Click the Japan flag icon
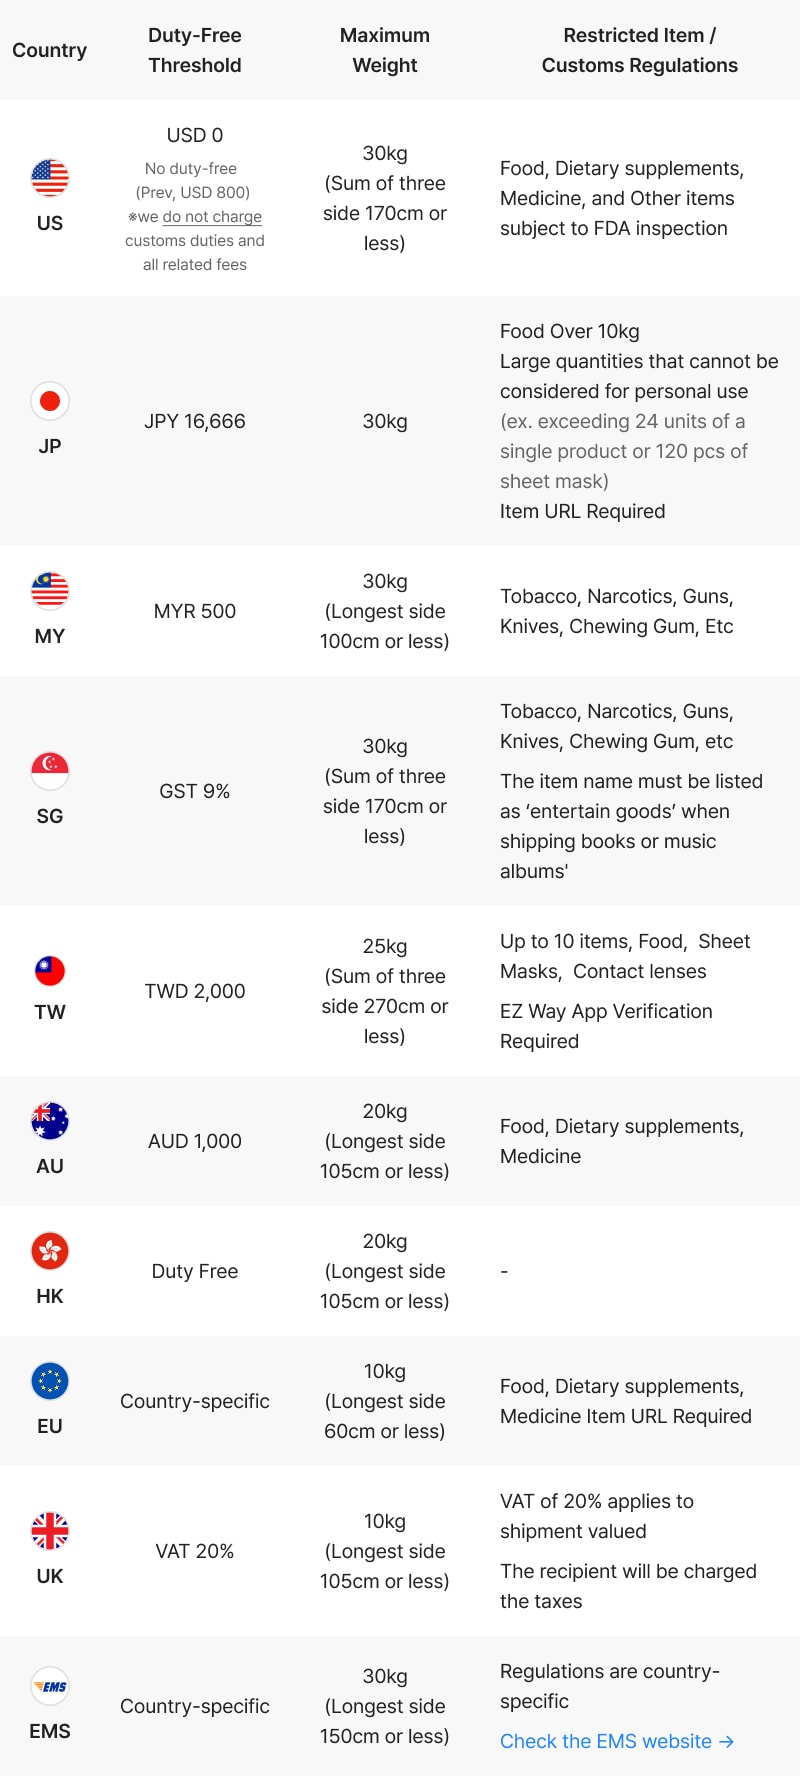This screenshot has width=800, height=1776. tap(50, 401)
